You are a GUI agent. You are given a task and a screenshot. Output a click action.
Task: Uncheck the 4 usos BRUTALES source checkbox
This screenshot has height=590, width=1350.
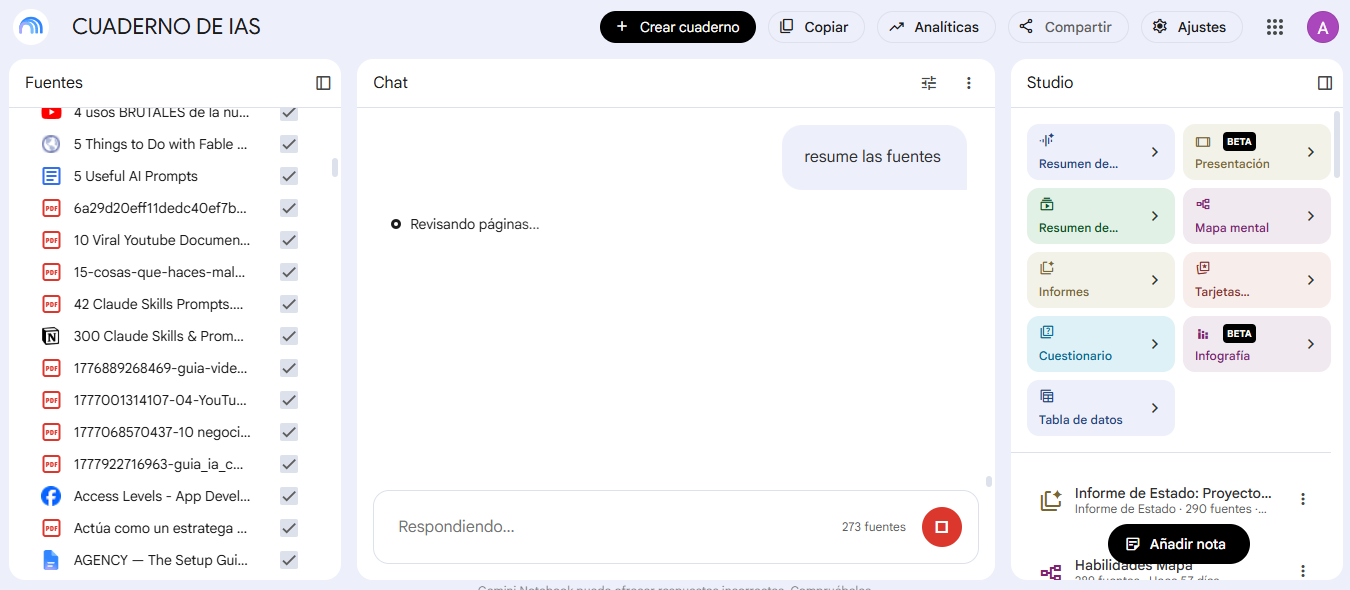click(x=289, y=112)
